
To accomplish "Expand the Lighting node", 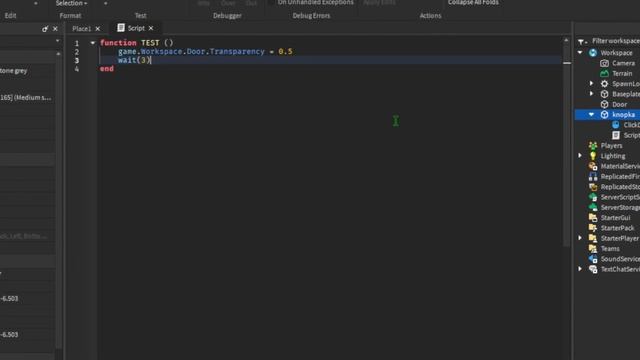I will point(580,156).
